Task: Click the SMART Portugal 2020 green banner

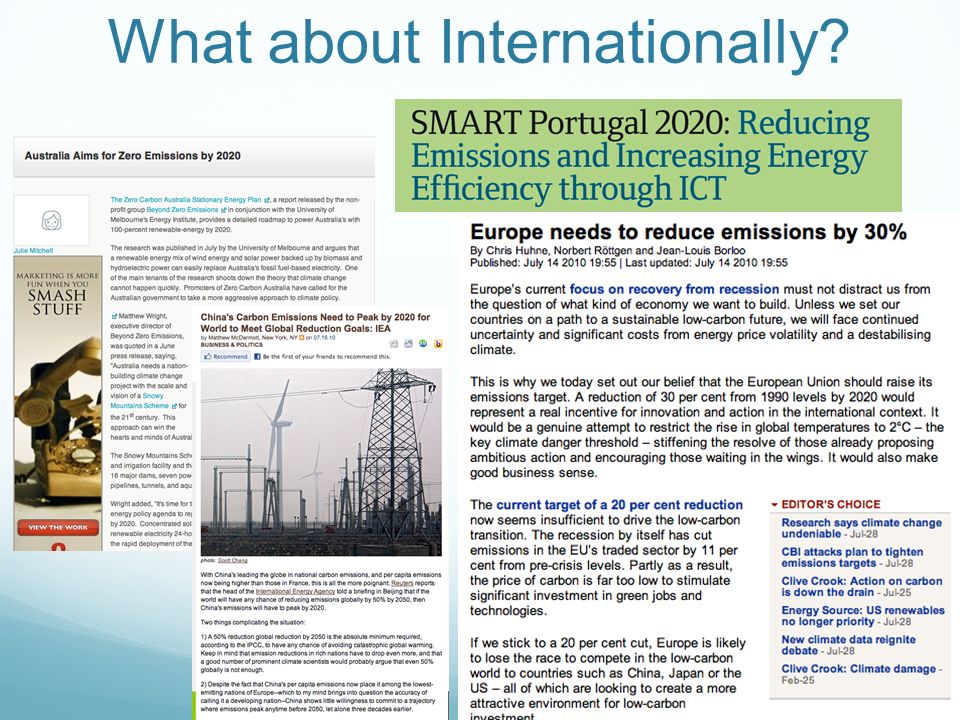Action: click(648, 156)
